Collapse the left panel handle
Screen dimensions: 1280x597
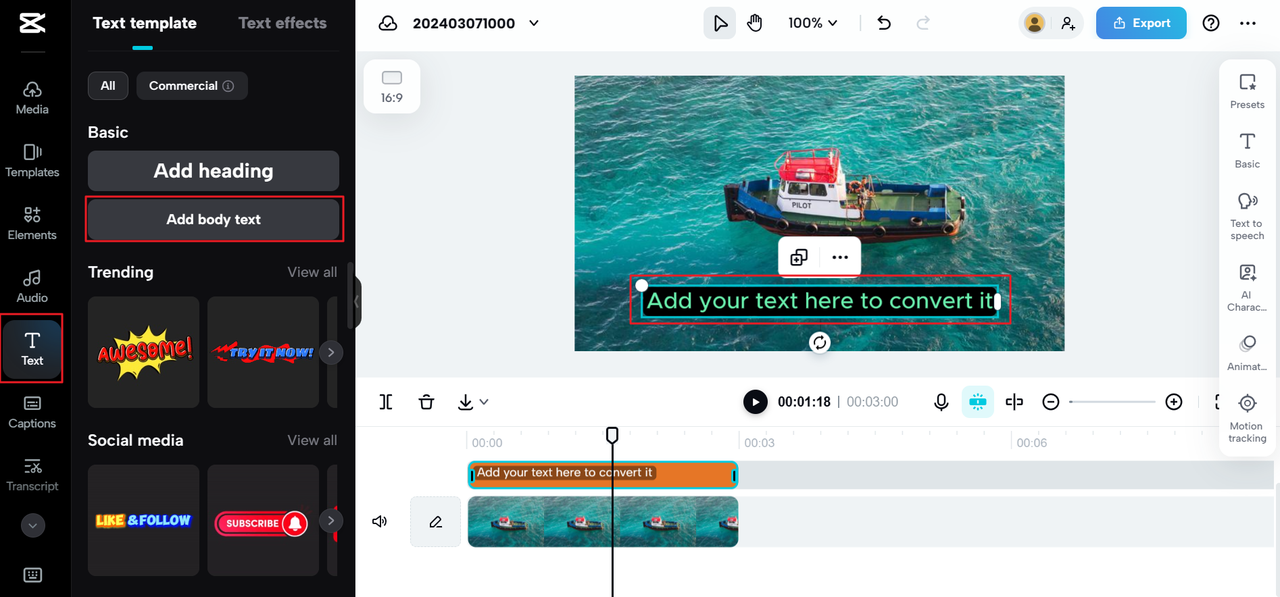[x=357, y=300]
